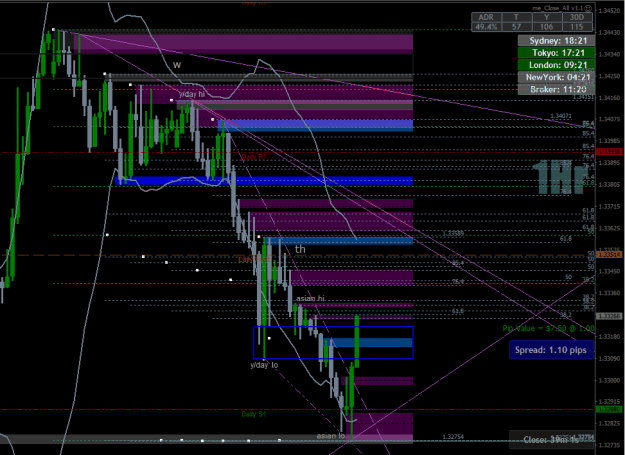Click the Y header cell in ADR table
The image size is (625, 455).
pos(546,17)
